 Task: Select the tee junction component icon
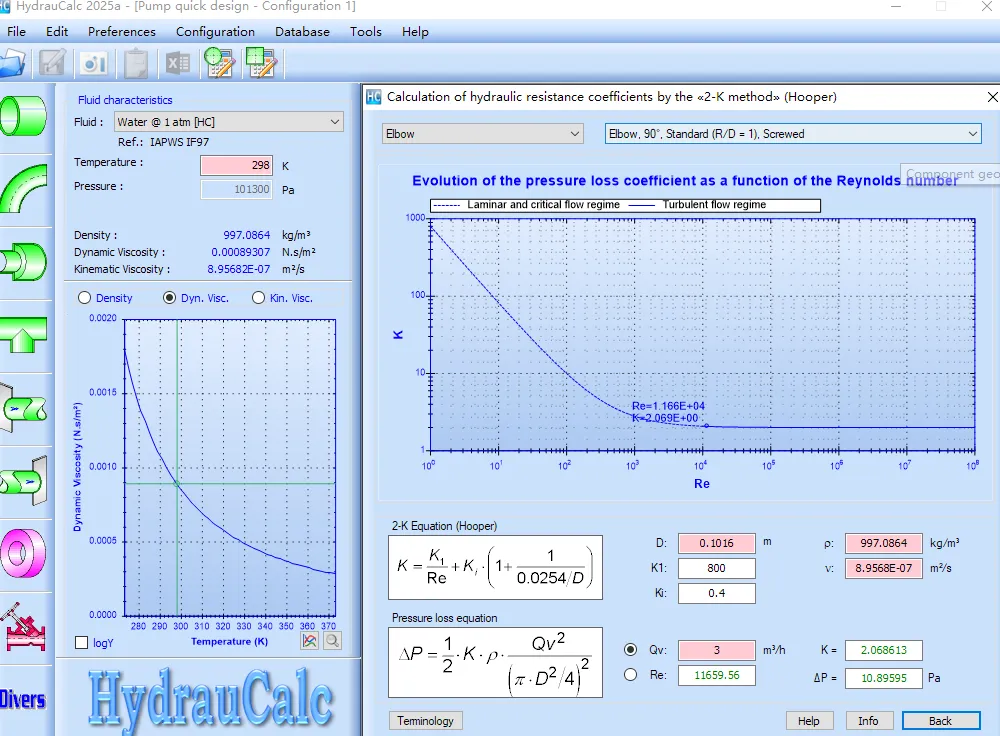(x=24, y=334)
